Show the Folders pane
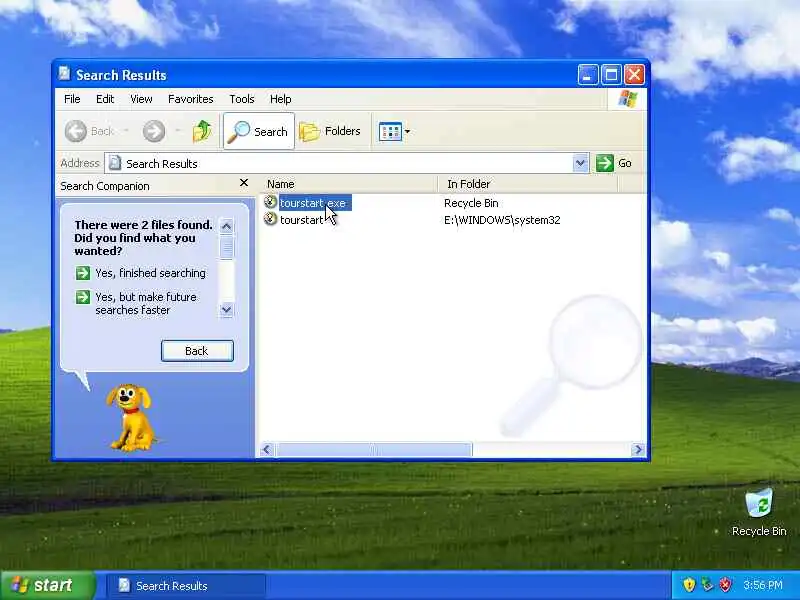The image size is (800, 600). 330,132
